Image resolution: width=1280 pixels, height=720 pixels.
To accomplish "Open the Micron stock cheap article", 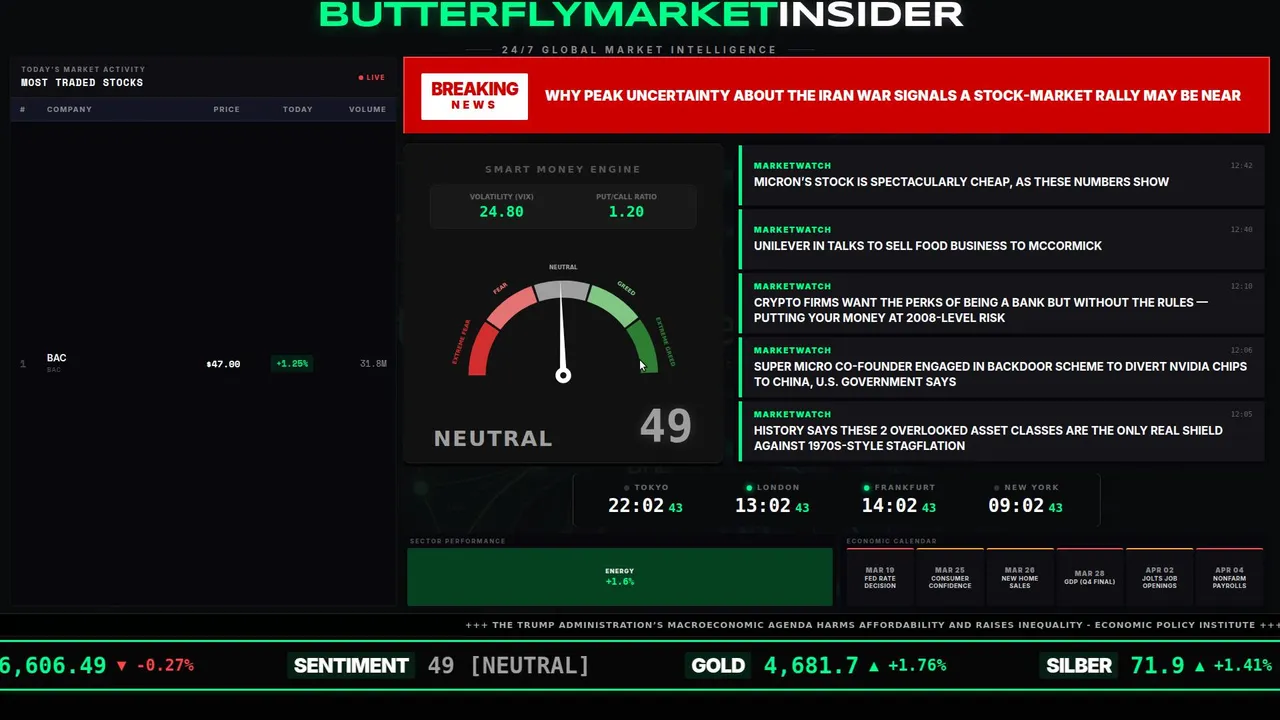I will 1002,175.
